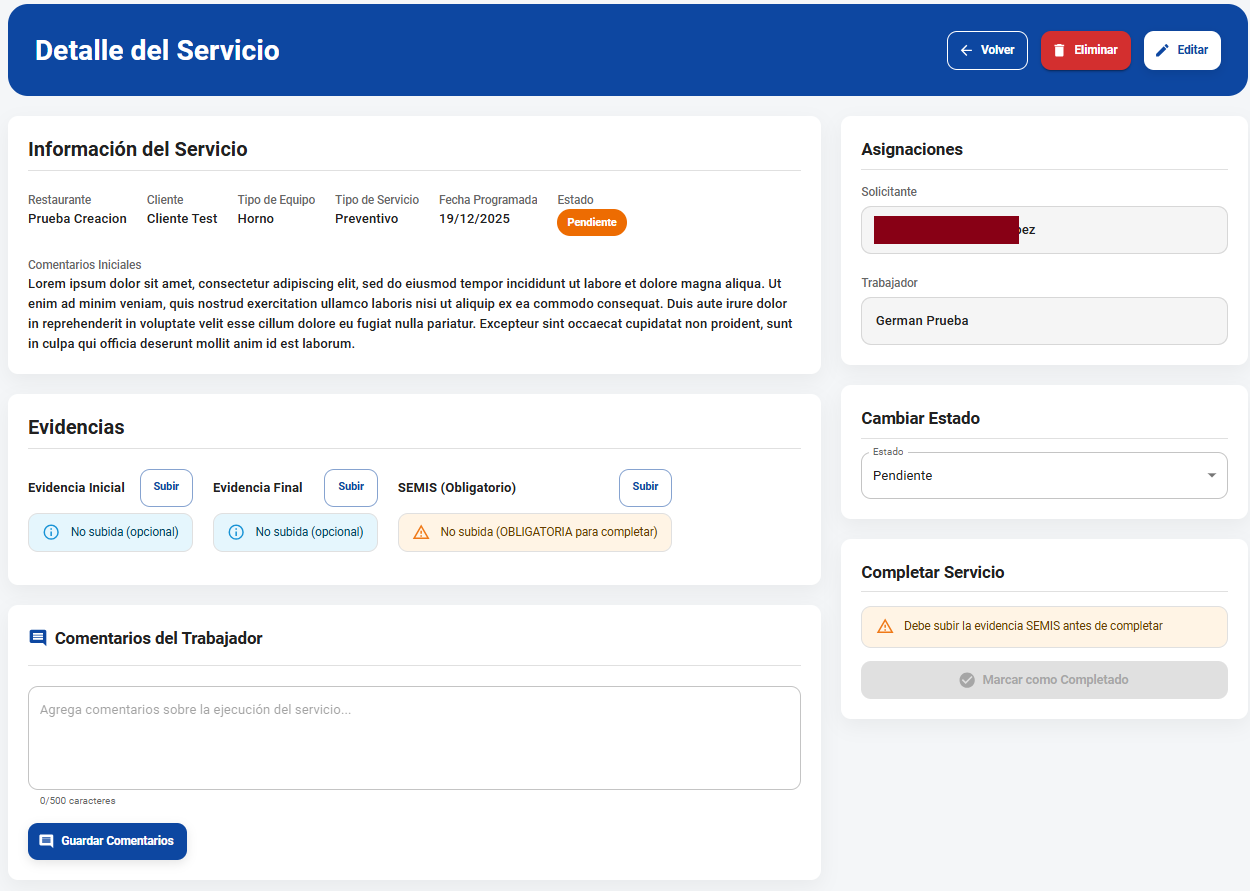
Task: Click the comment icon beside Comentarios del Trabajador
Action: [38, 638]
